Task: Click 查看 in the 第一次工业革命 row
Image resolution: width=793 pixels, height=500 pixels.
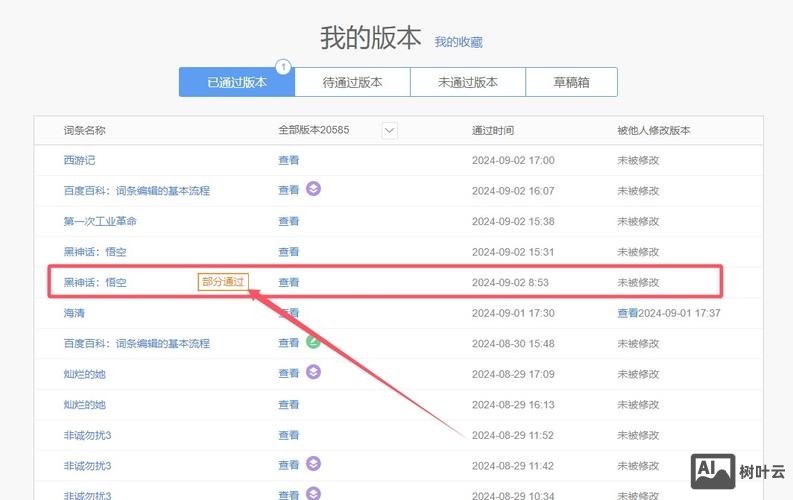Action: pos(289,221)
